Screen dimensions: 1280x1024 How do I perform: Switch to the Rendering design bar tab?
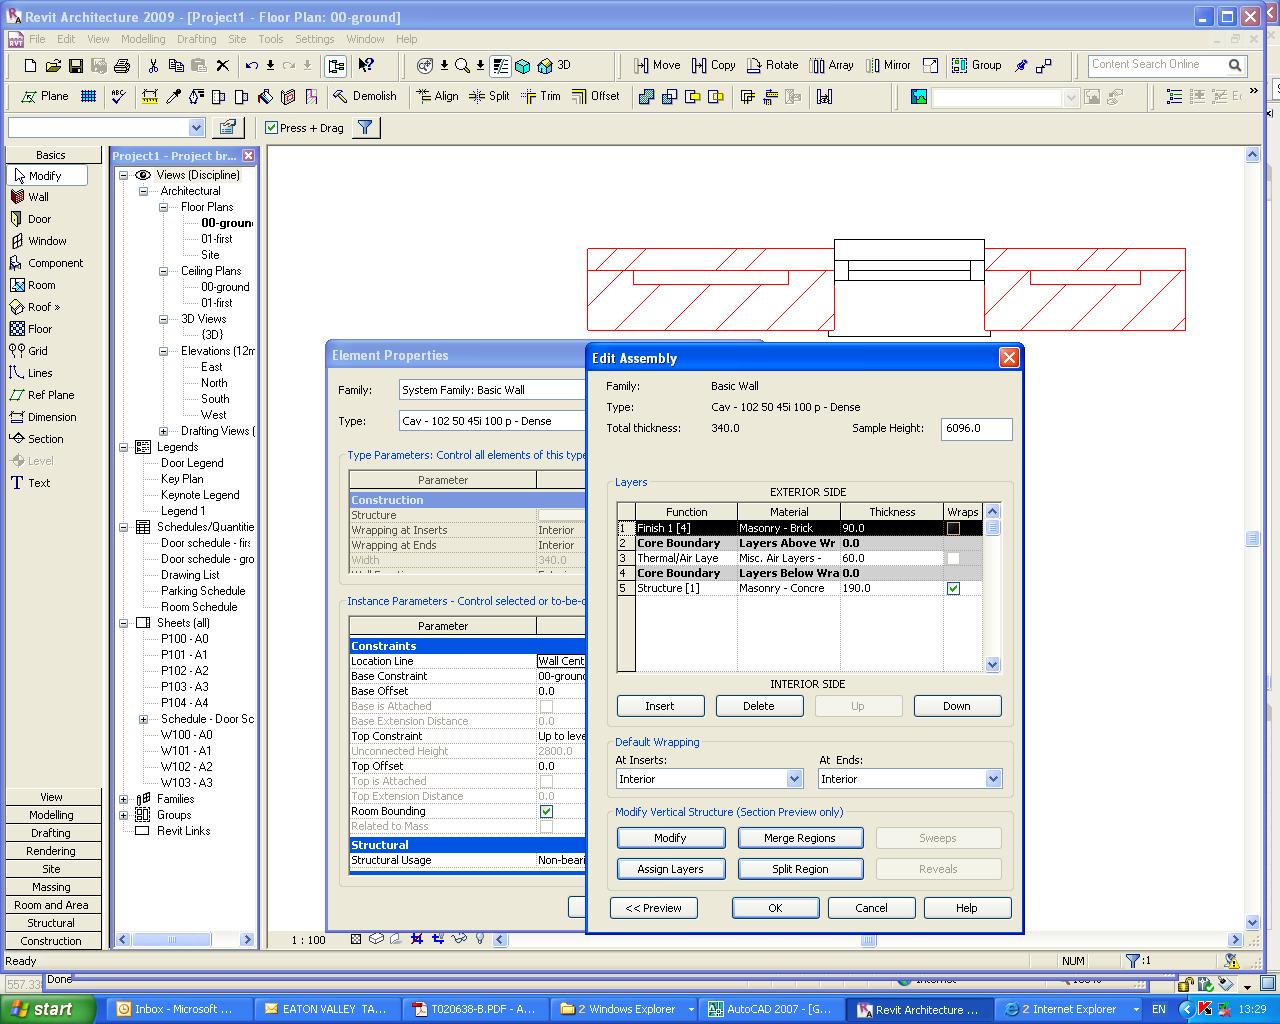pyautogui.click(x=51, y=851)
